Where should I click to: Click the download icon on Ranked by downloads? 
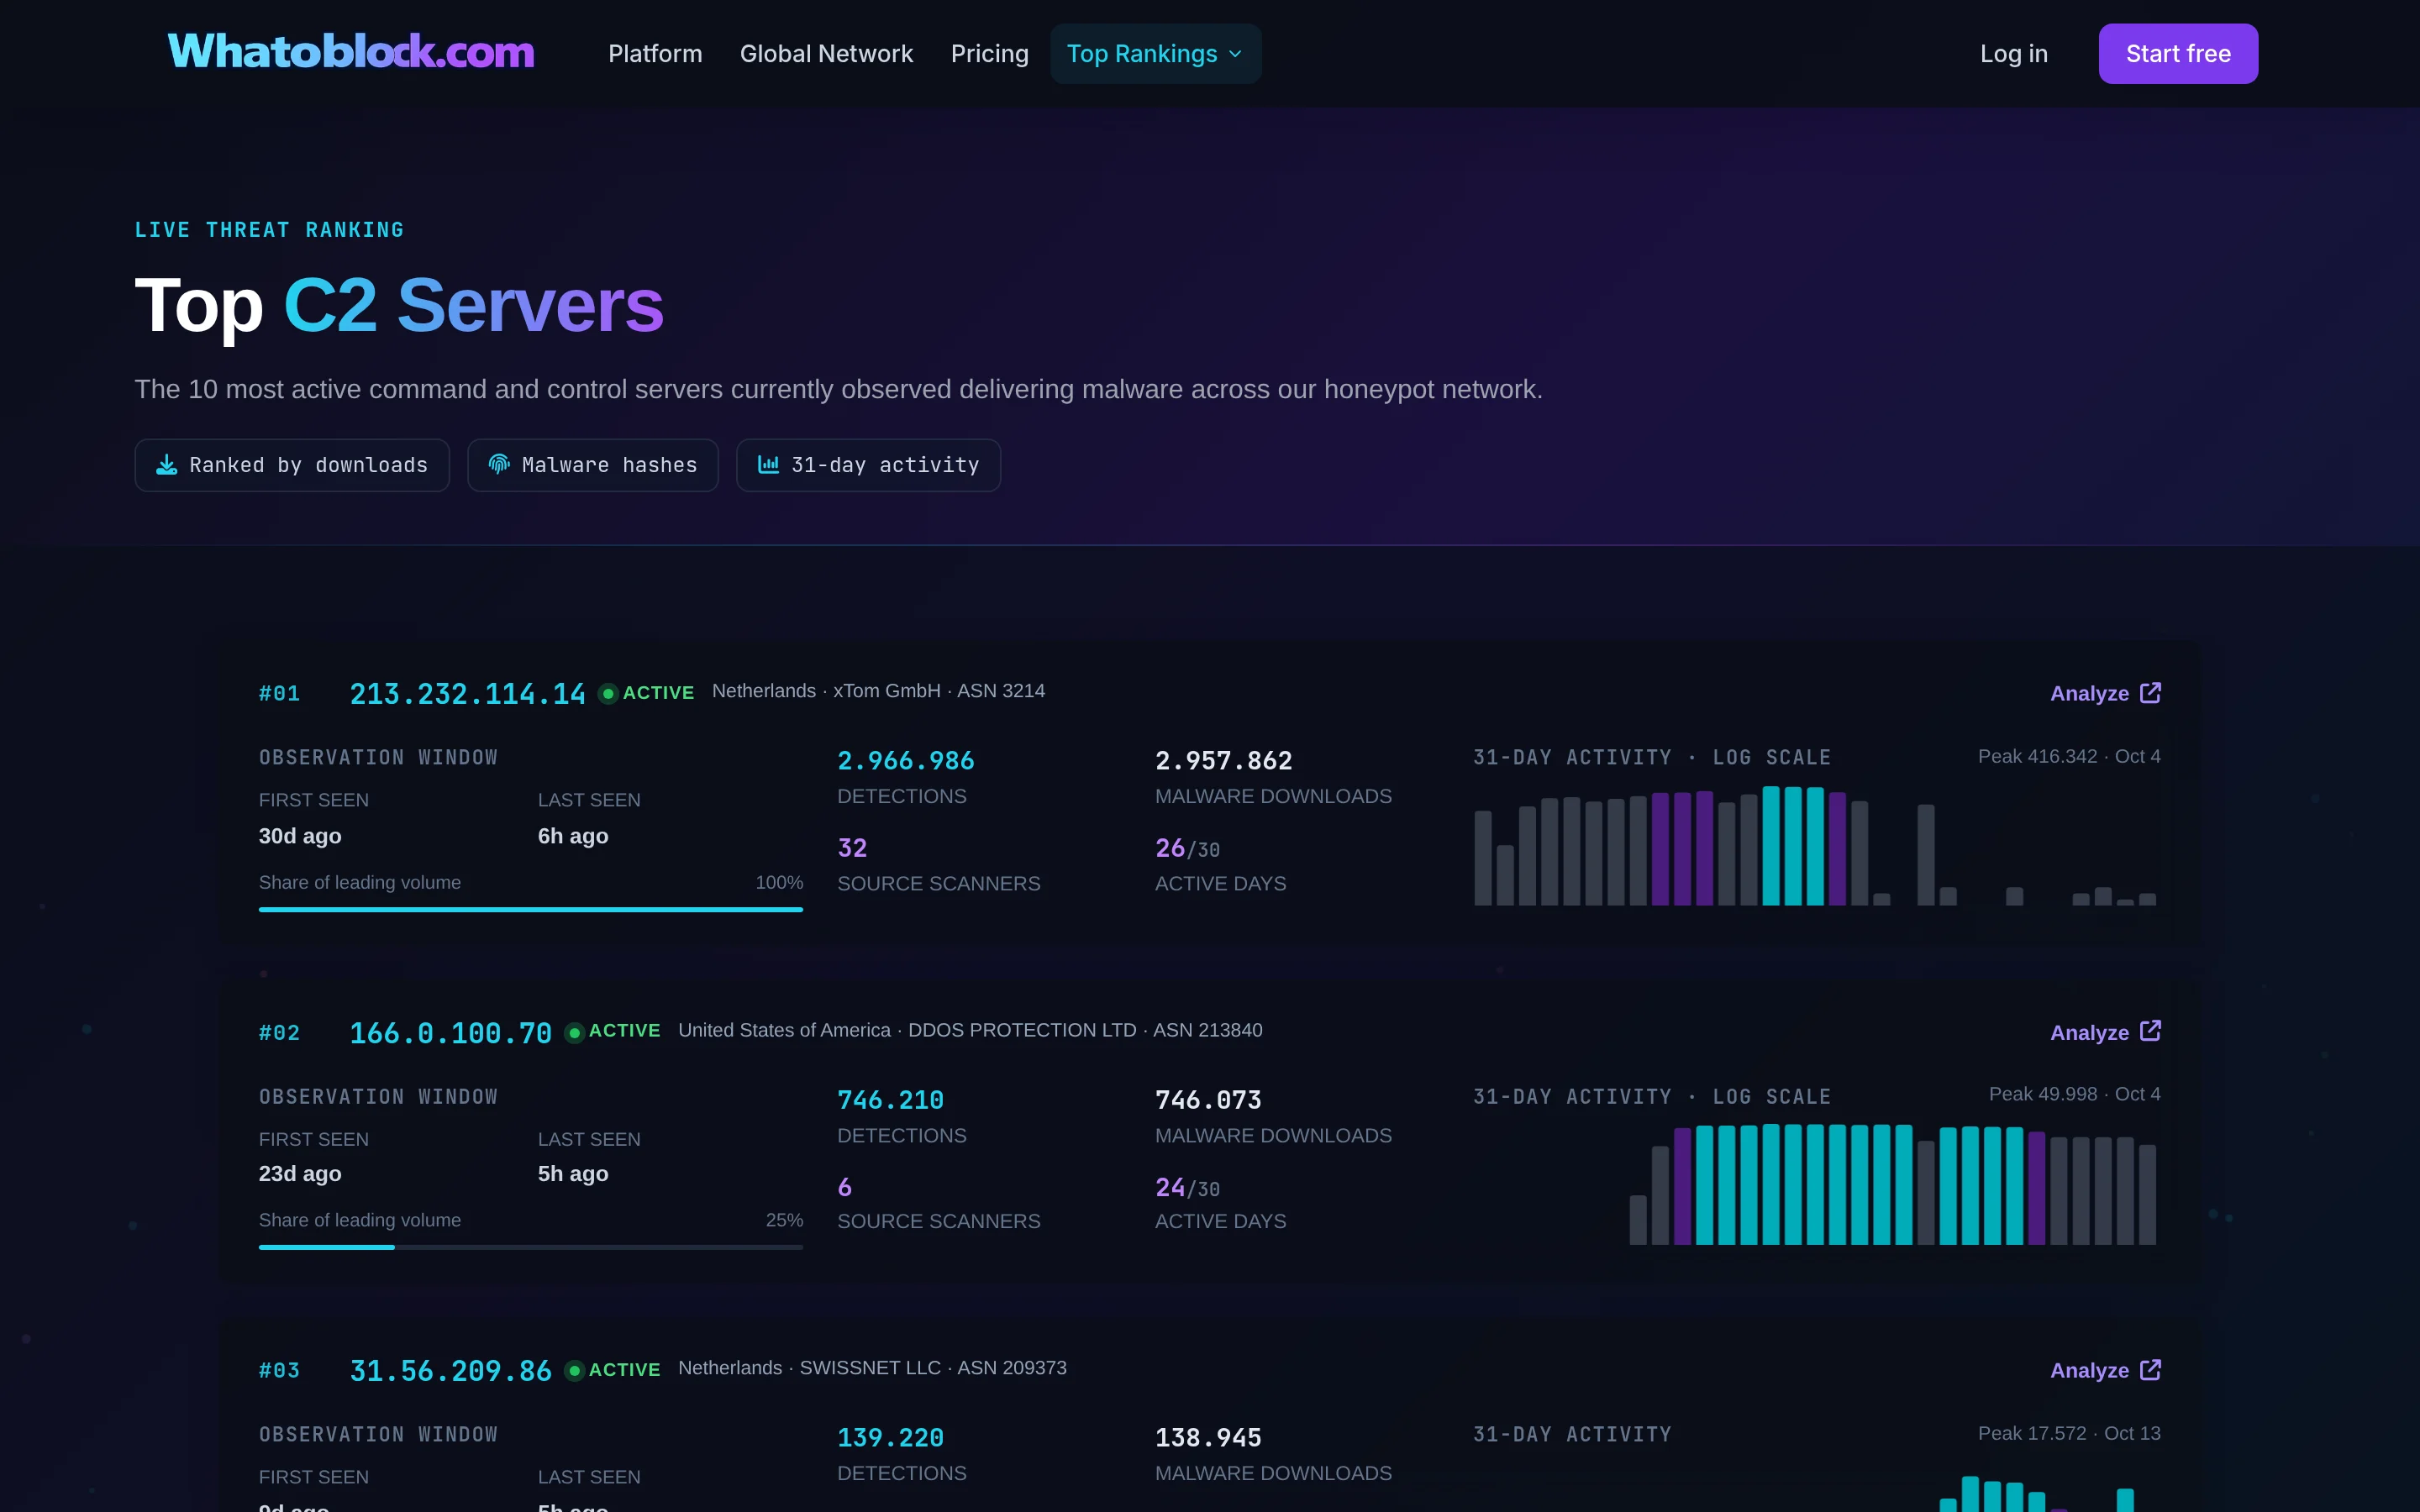pyautogui.click(x=167, y=465)
